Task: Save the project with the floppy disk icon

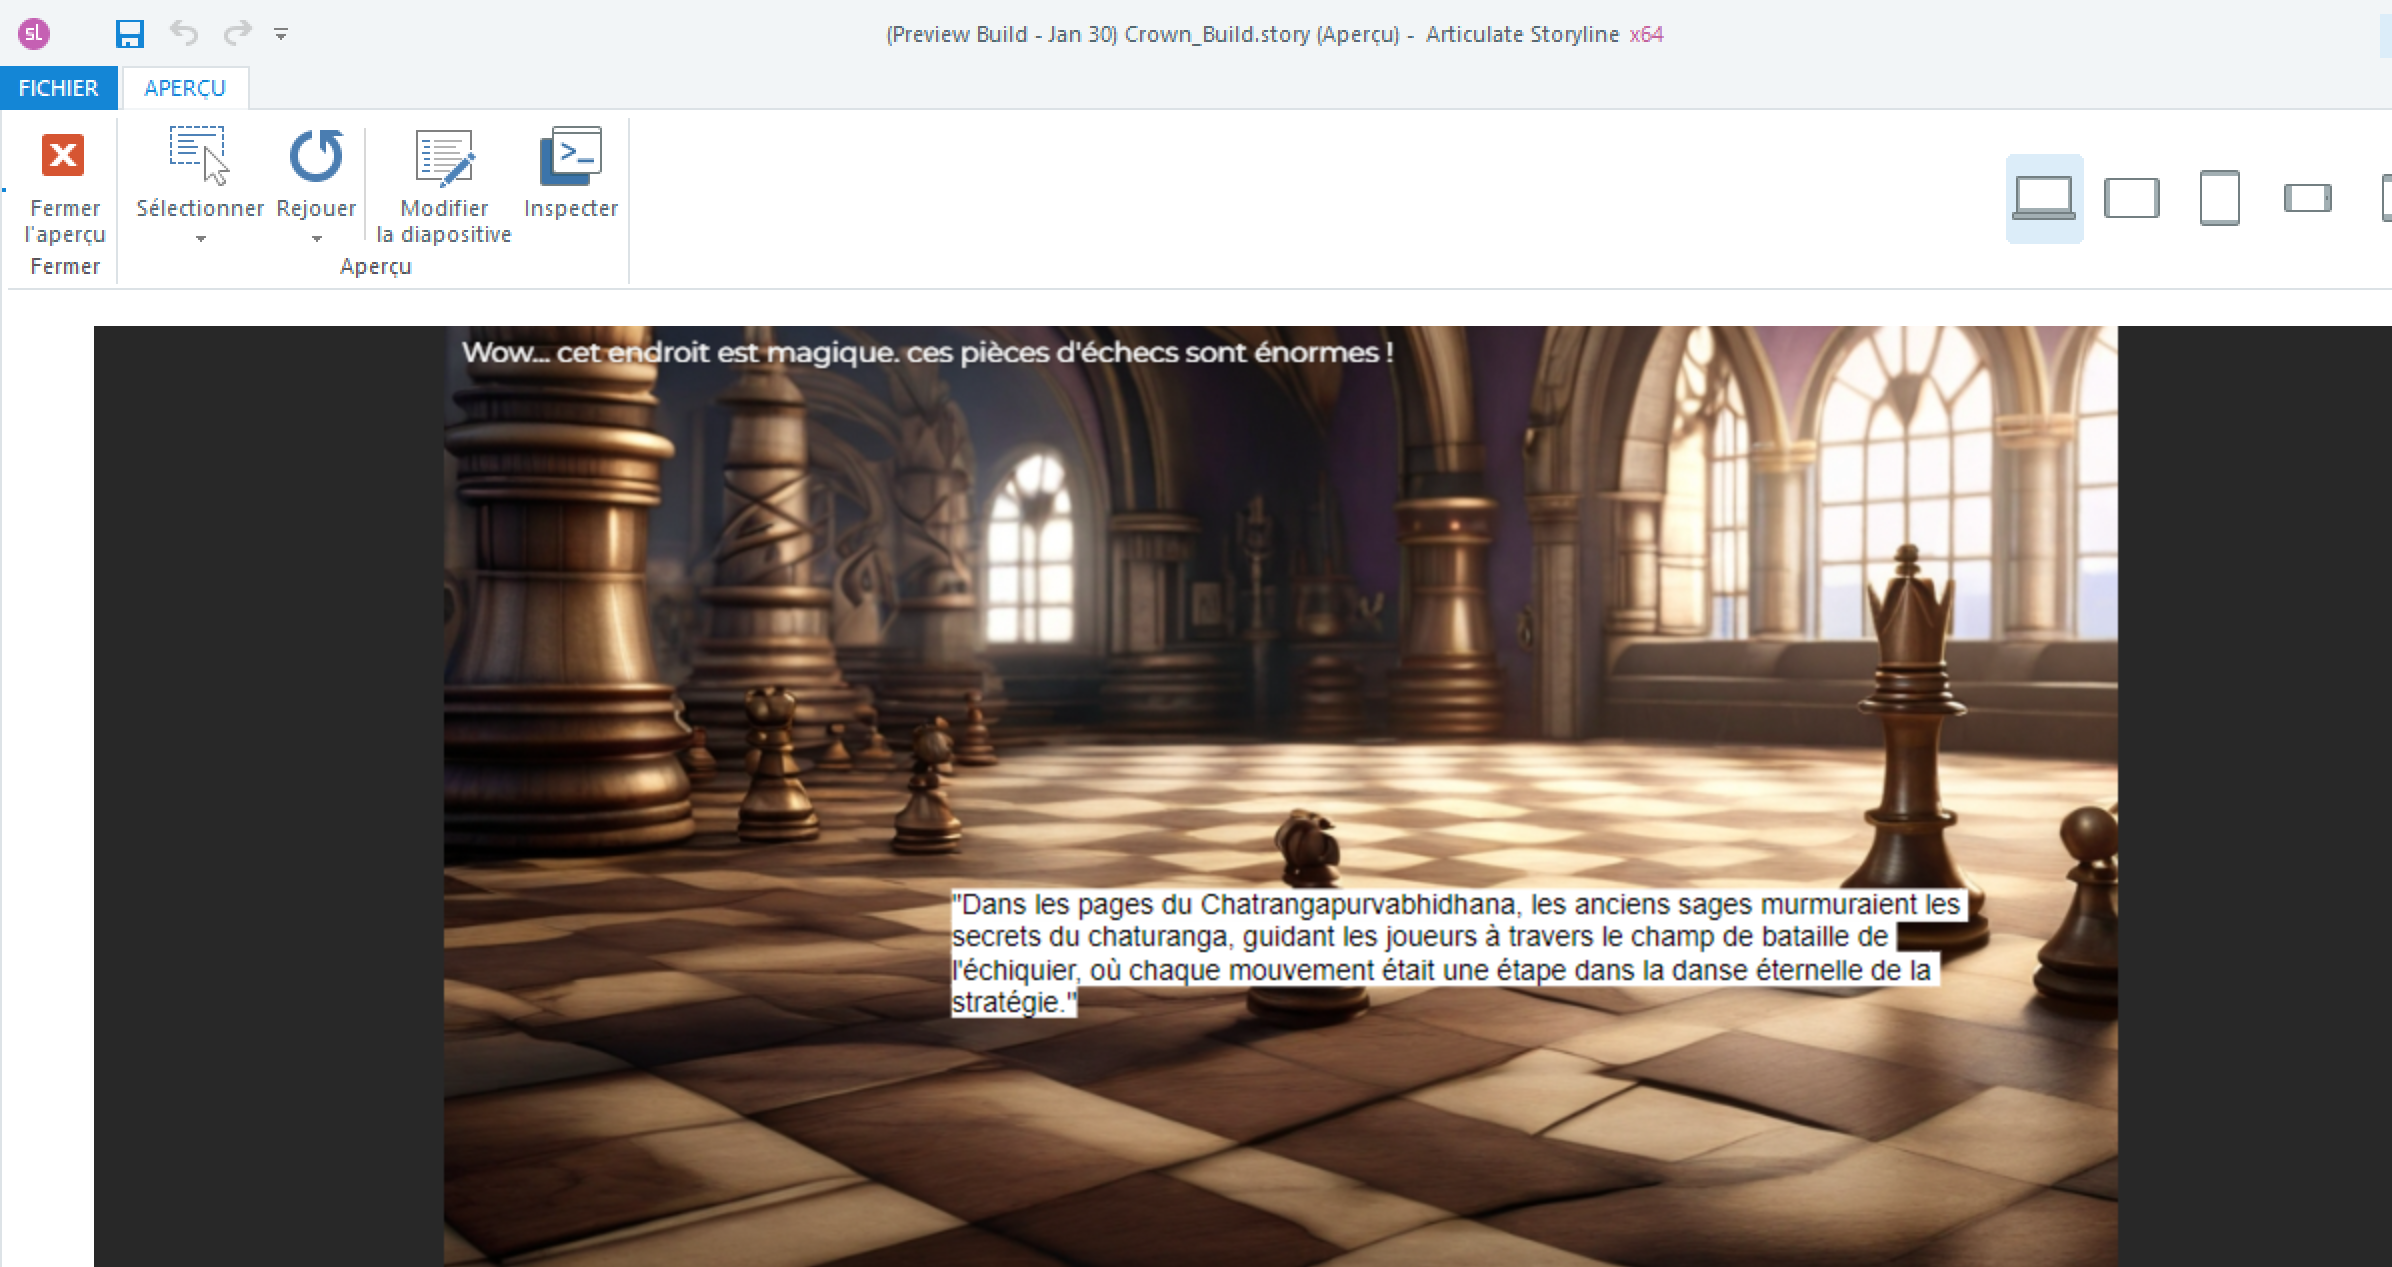Action: [130, 34]
